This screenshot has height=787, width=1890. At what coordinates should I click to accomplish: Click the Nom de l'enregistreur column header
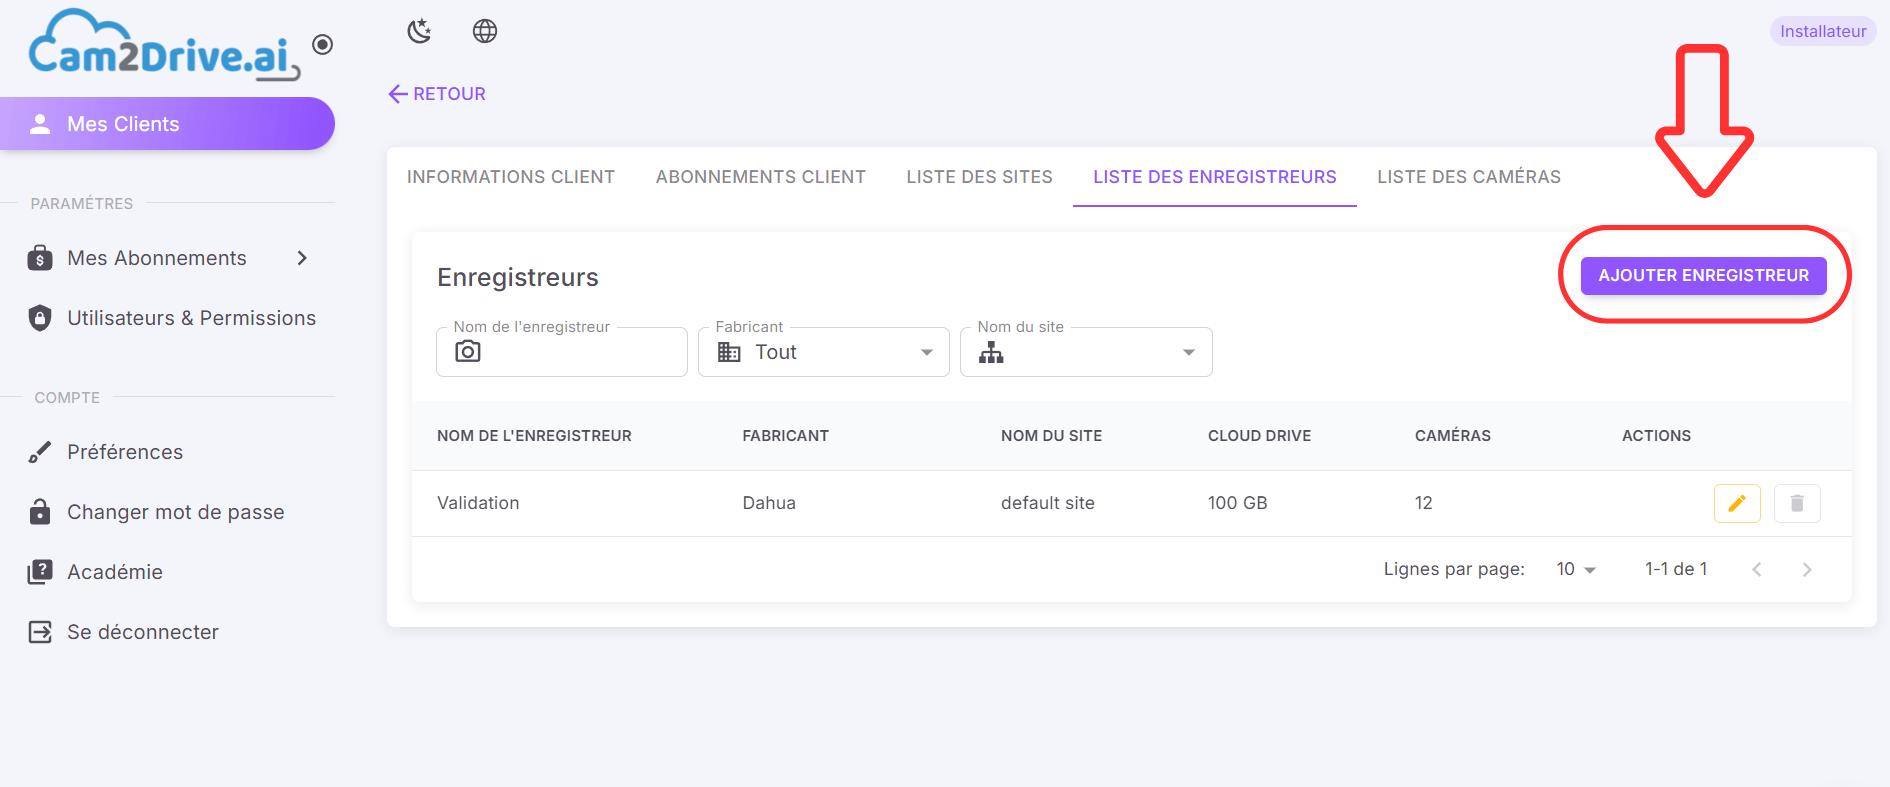click(534, 436)
